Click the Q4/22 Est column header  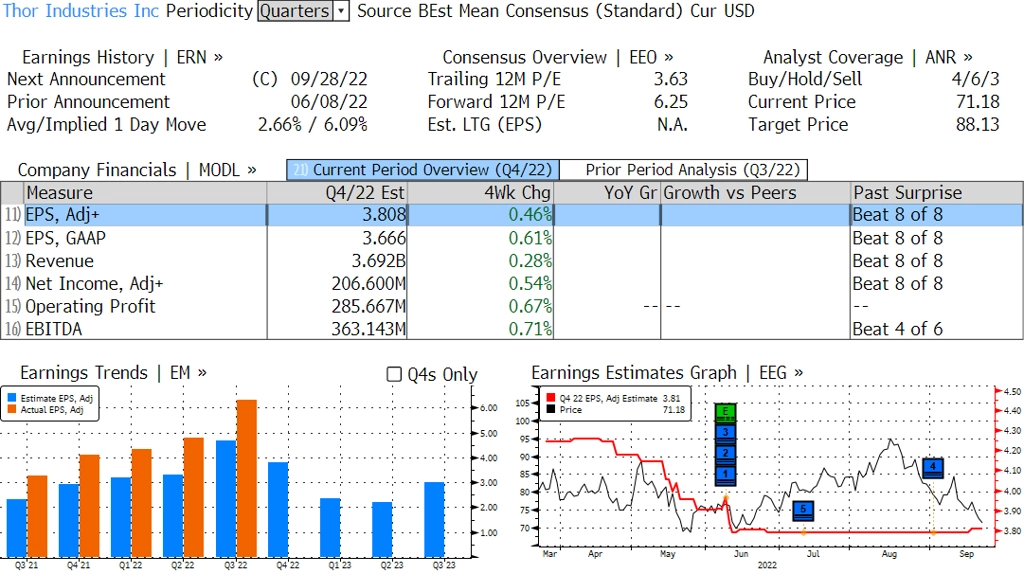pos(336,193)
